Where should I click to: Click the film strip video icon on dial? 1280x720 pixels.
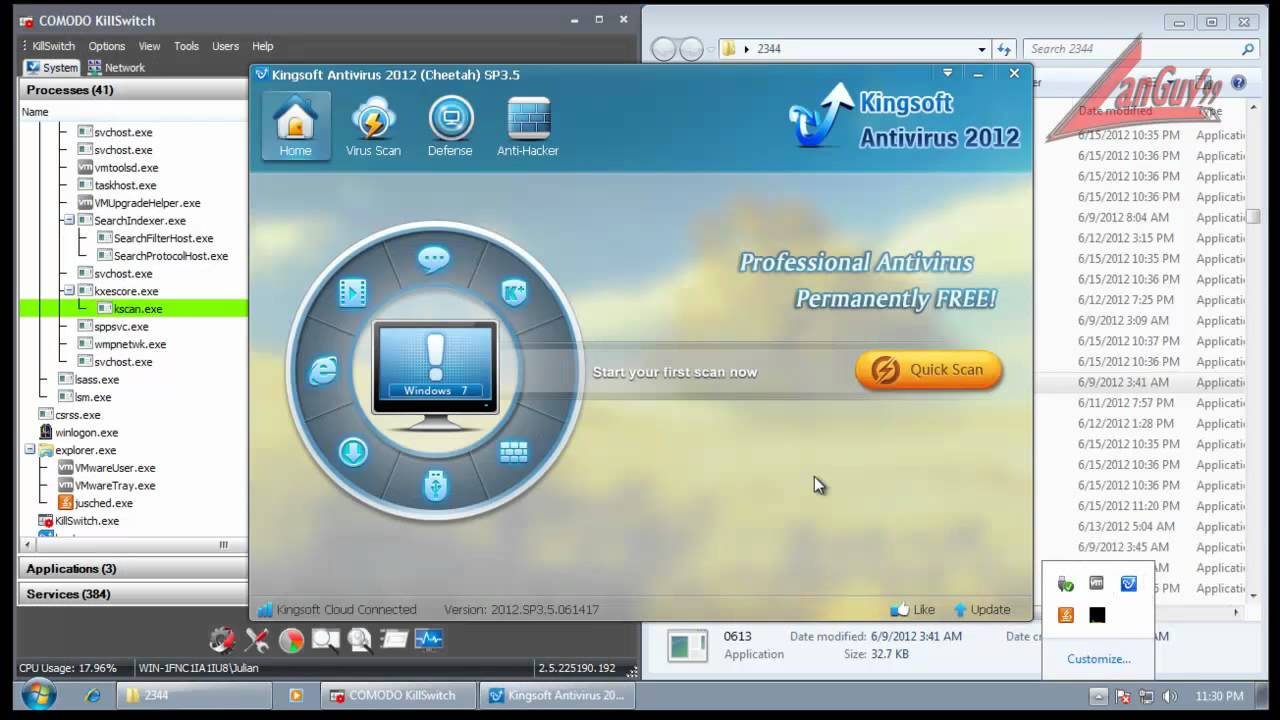tap(352, 292)
